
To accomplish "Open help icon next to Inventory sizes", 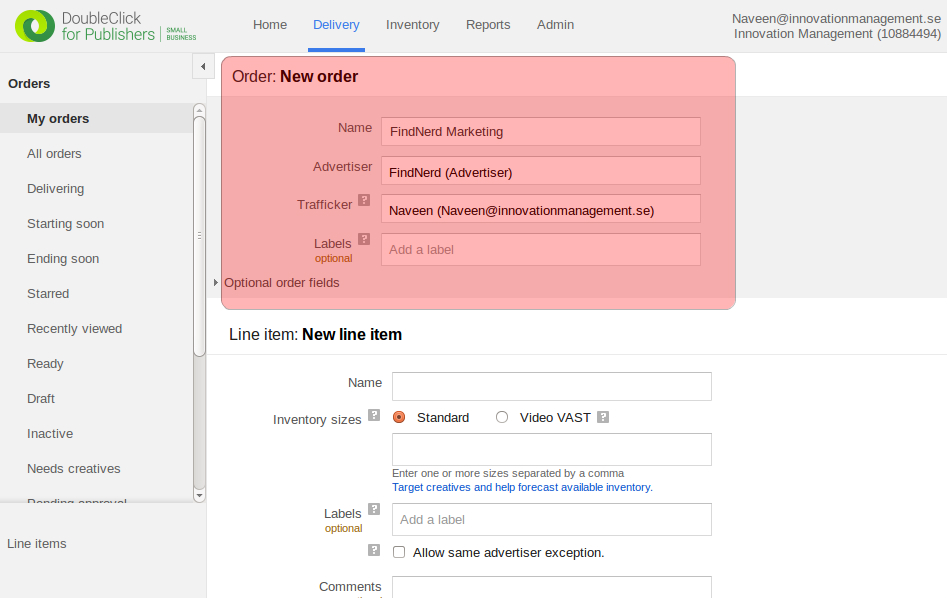I will pos(374,415).
